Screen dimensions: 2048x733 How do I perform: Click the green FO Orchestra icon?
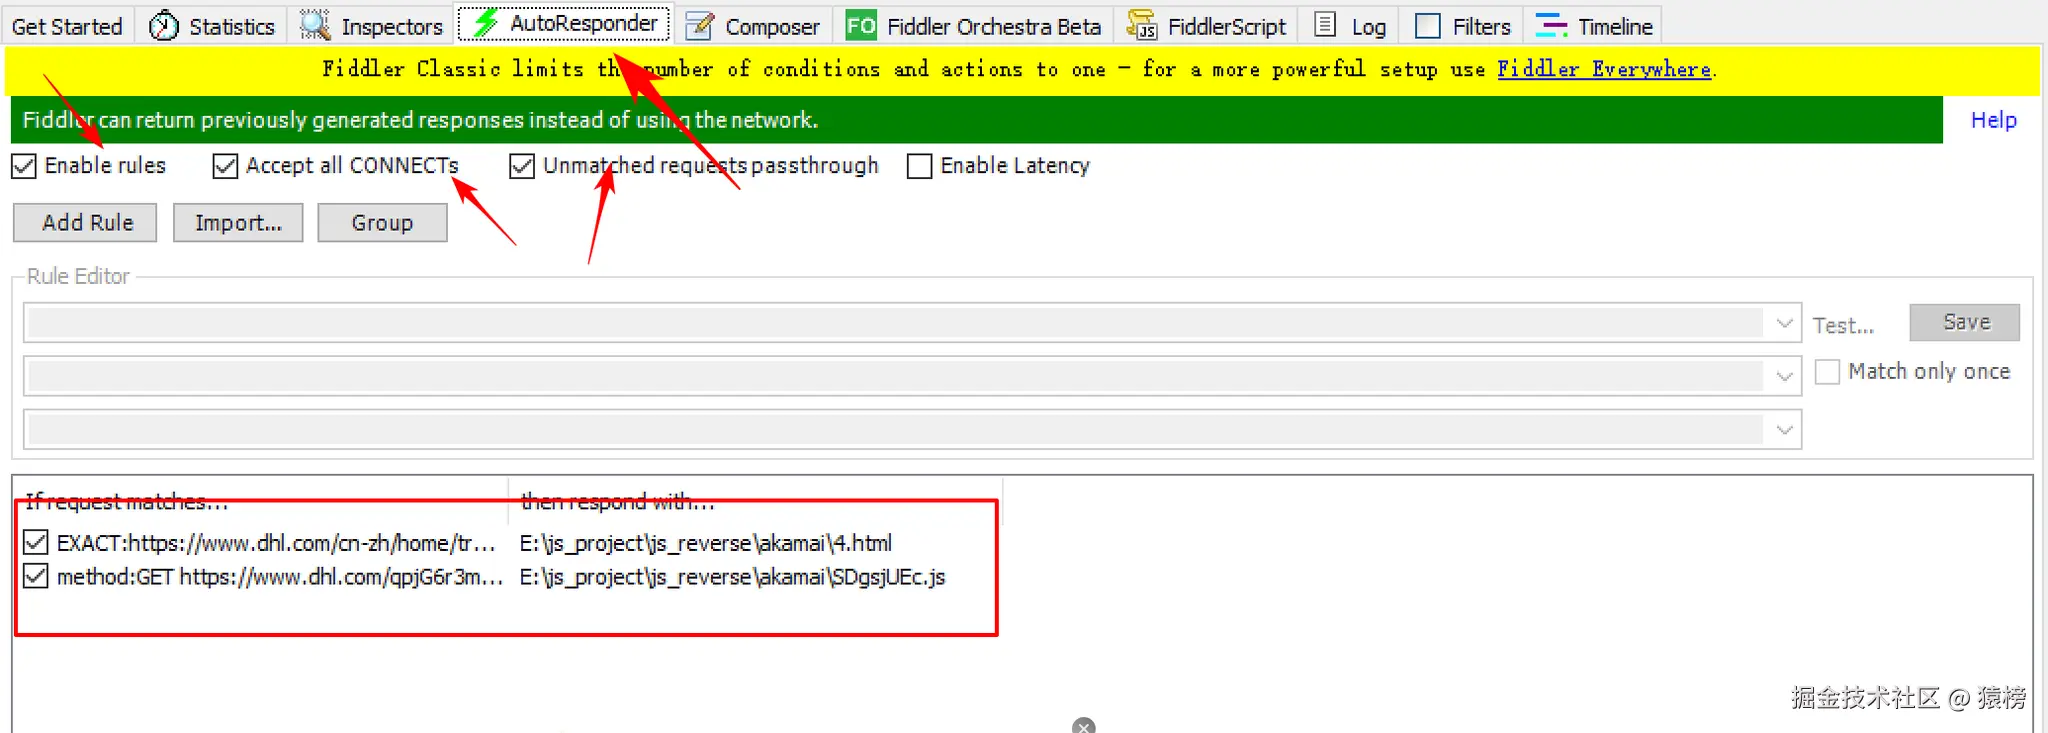point(861,25)
